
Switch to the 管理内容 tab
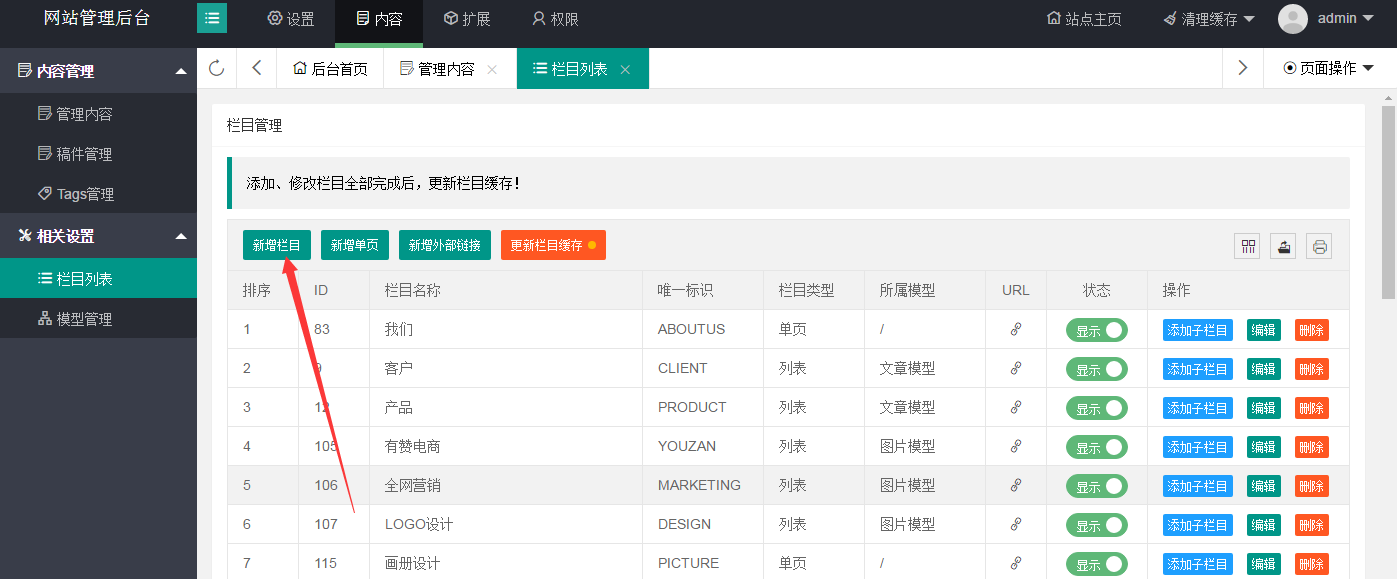(437, 69)
